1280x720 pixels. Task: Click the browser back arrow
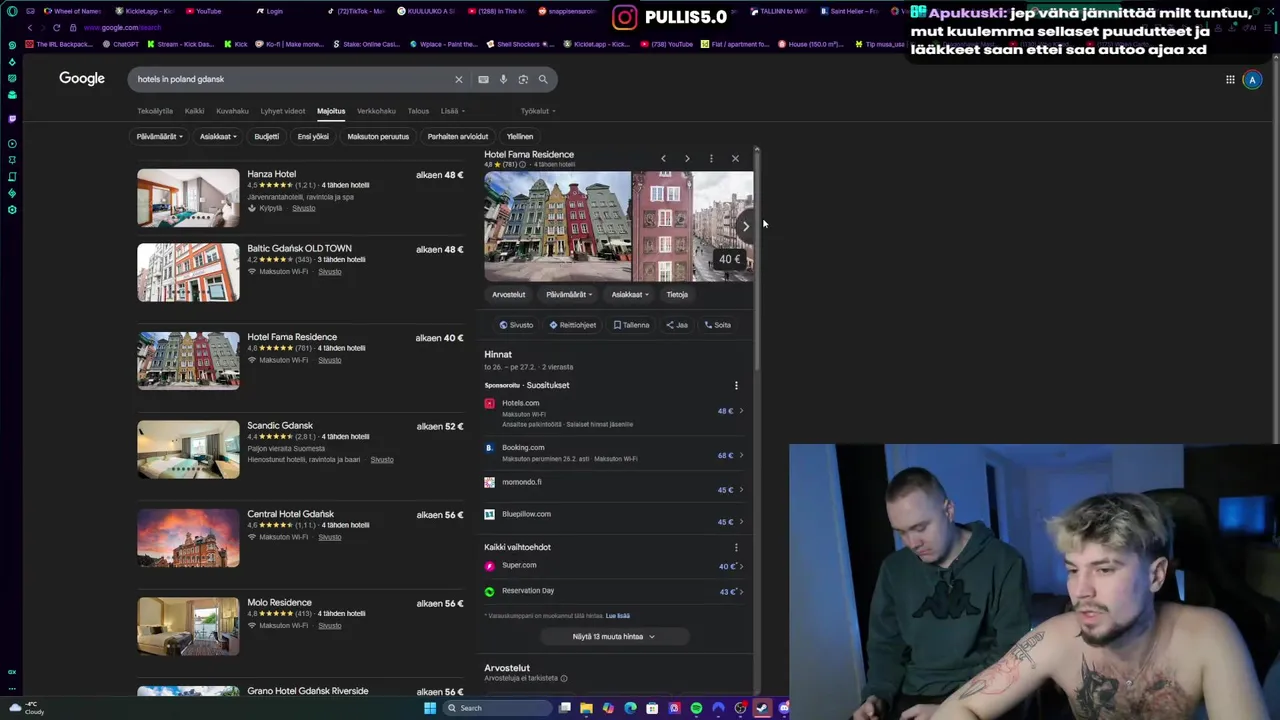[x=30, y=27]
